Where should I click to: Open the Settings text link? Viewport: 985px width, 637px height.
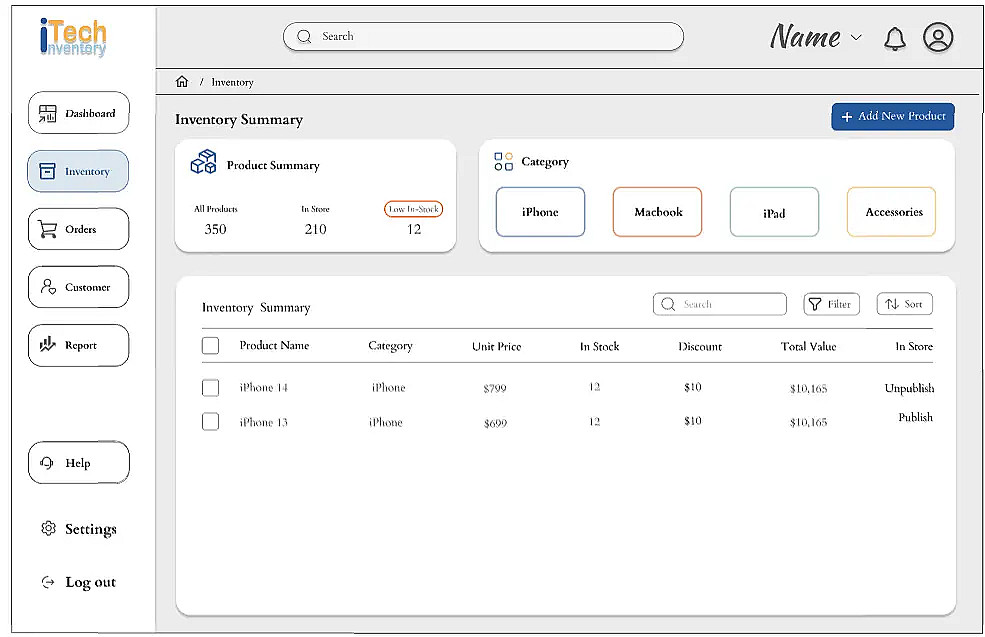(x=90, y=529)
